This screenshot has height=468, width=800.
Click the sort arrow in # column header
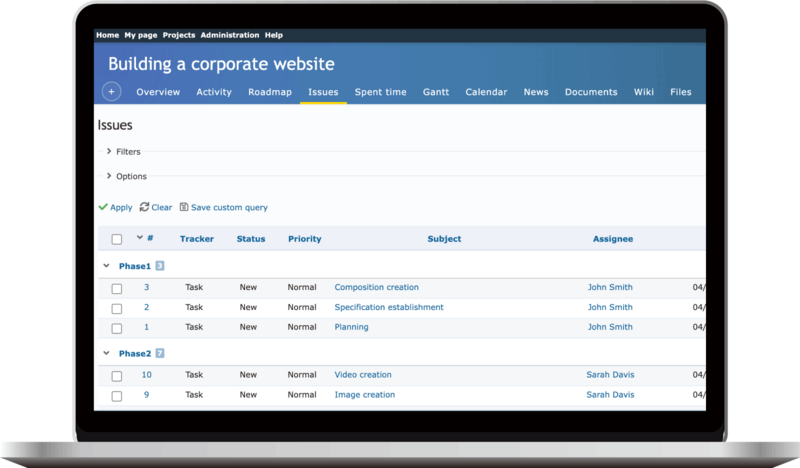[x=140, y=238]
